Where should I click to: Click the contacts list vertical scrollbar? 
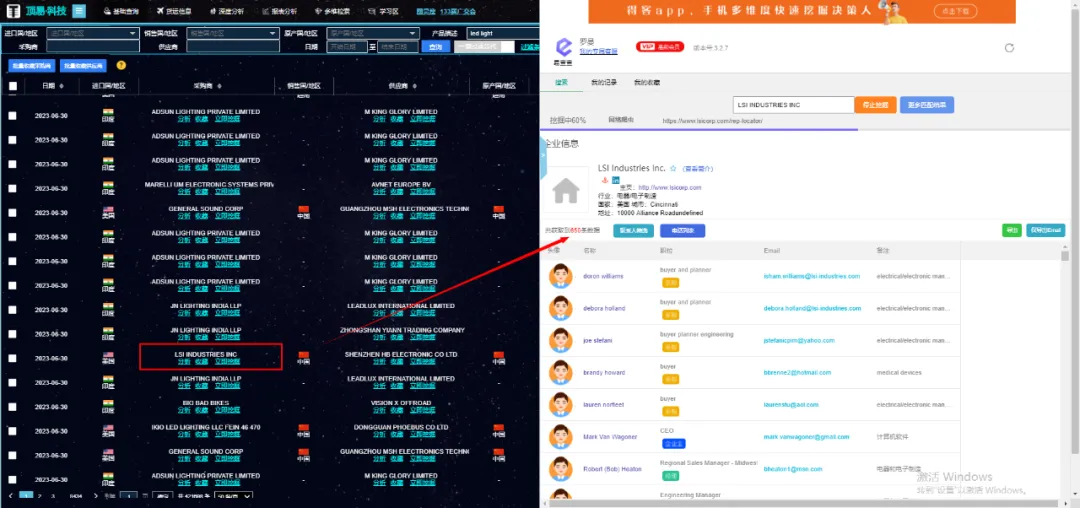point(1065,256)
